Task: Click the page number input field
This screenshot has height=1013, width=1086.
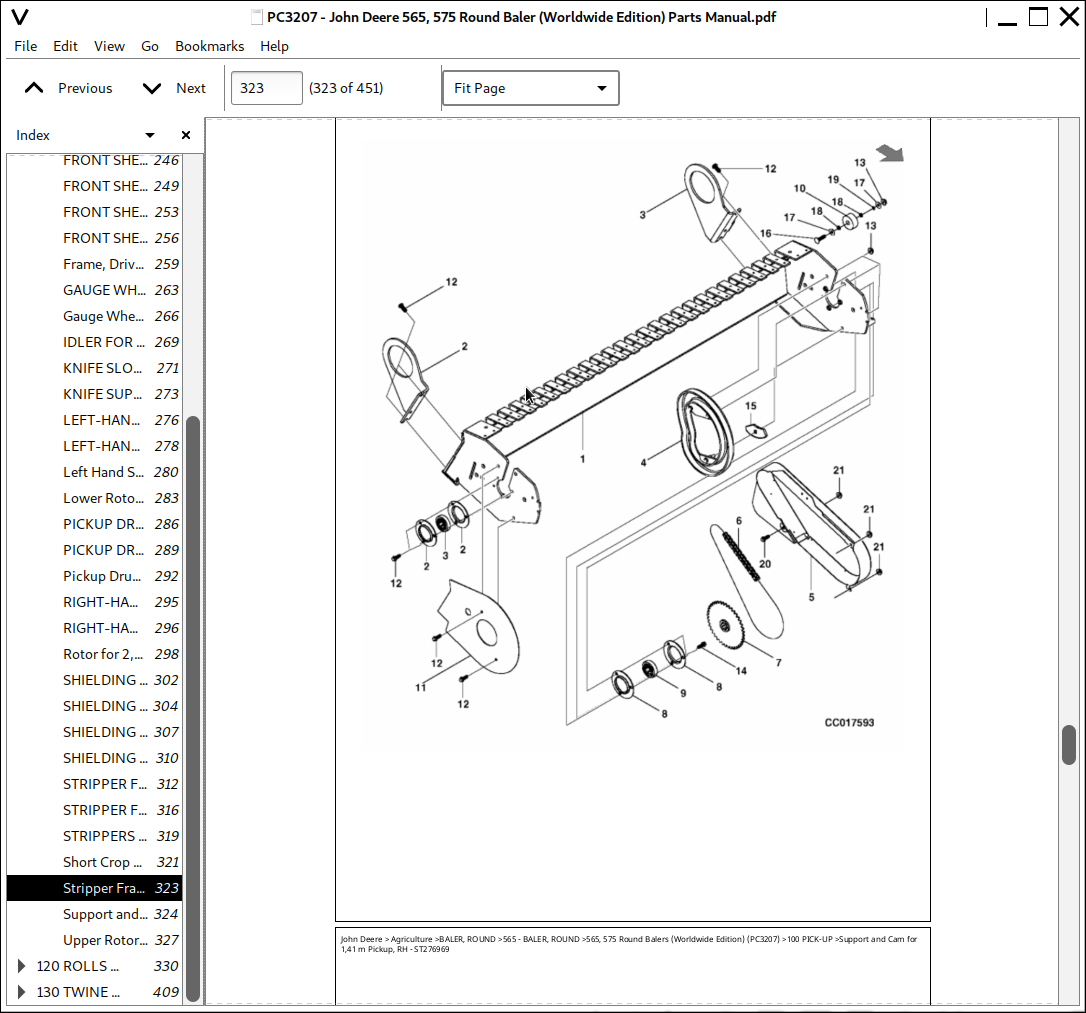Action: (x=266, y=88)
